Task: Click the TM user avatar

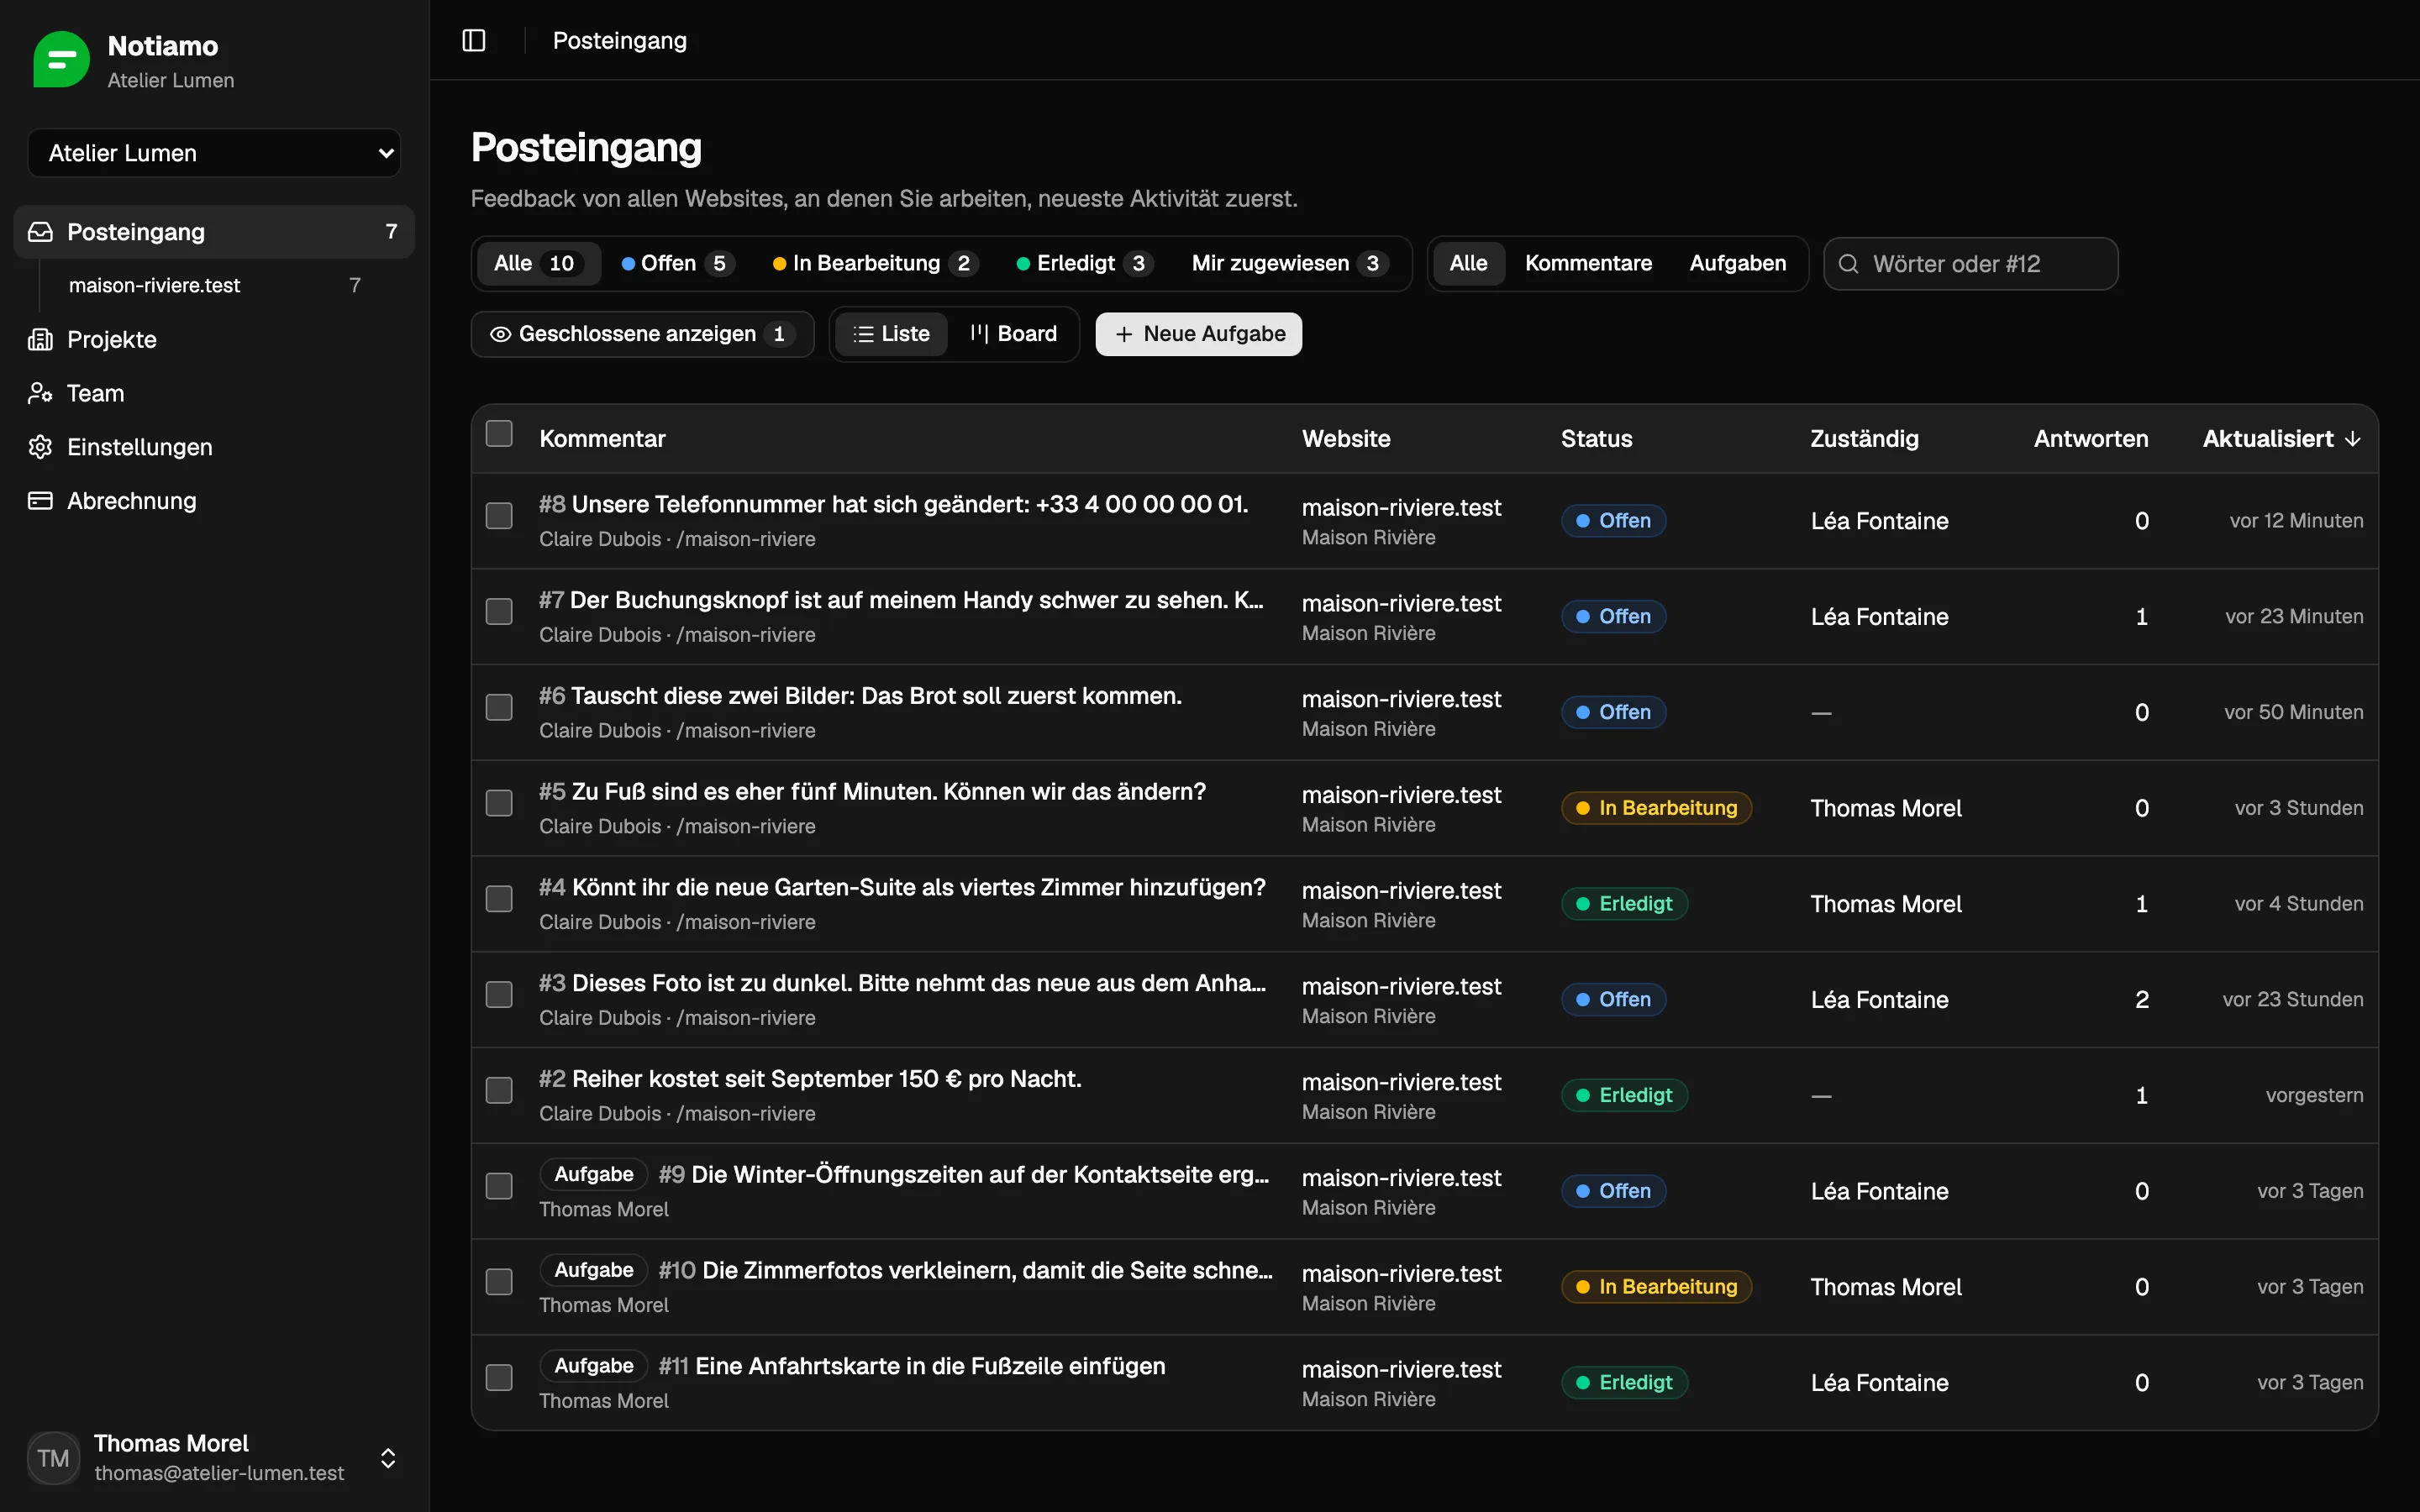Action: click(53, 1458)
